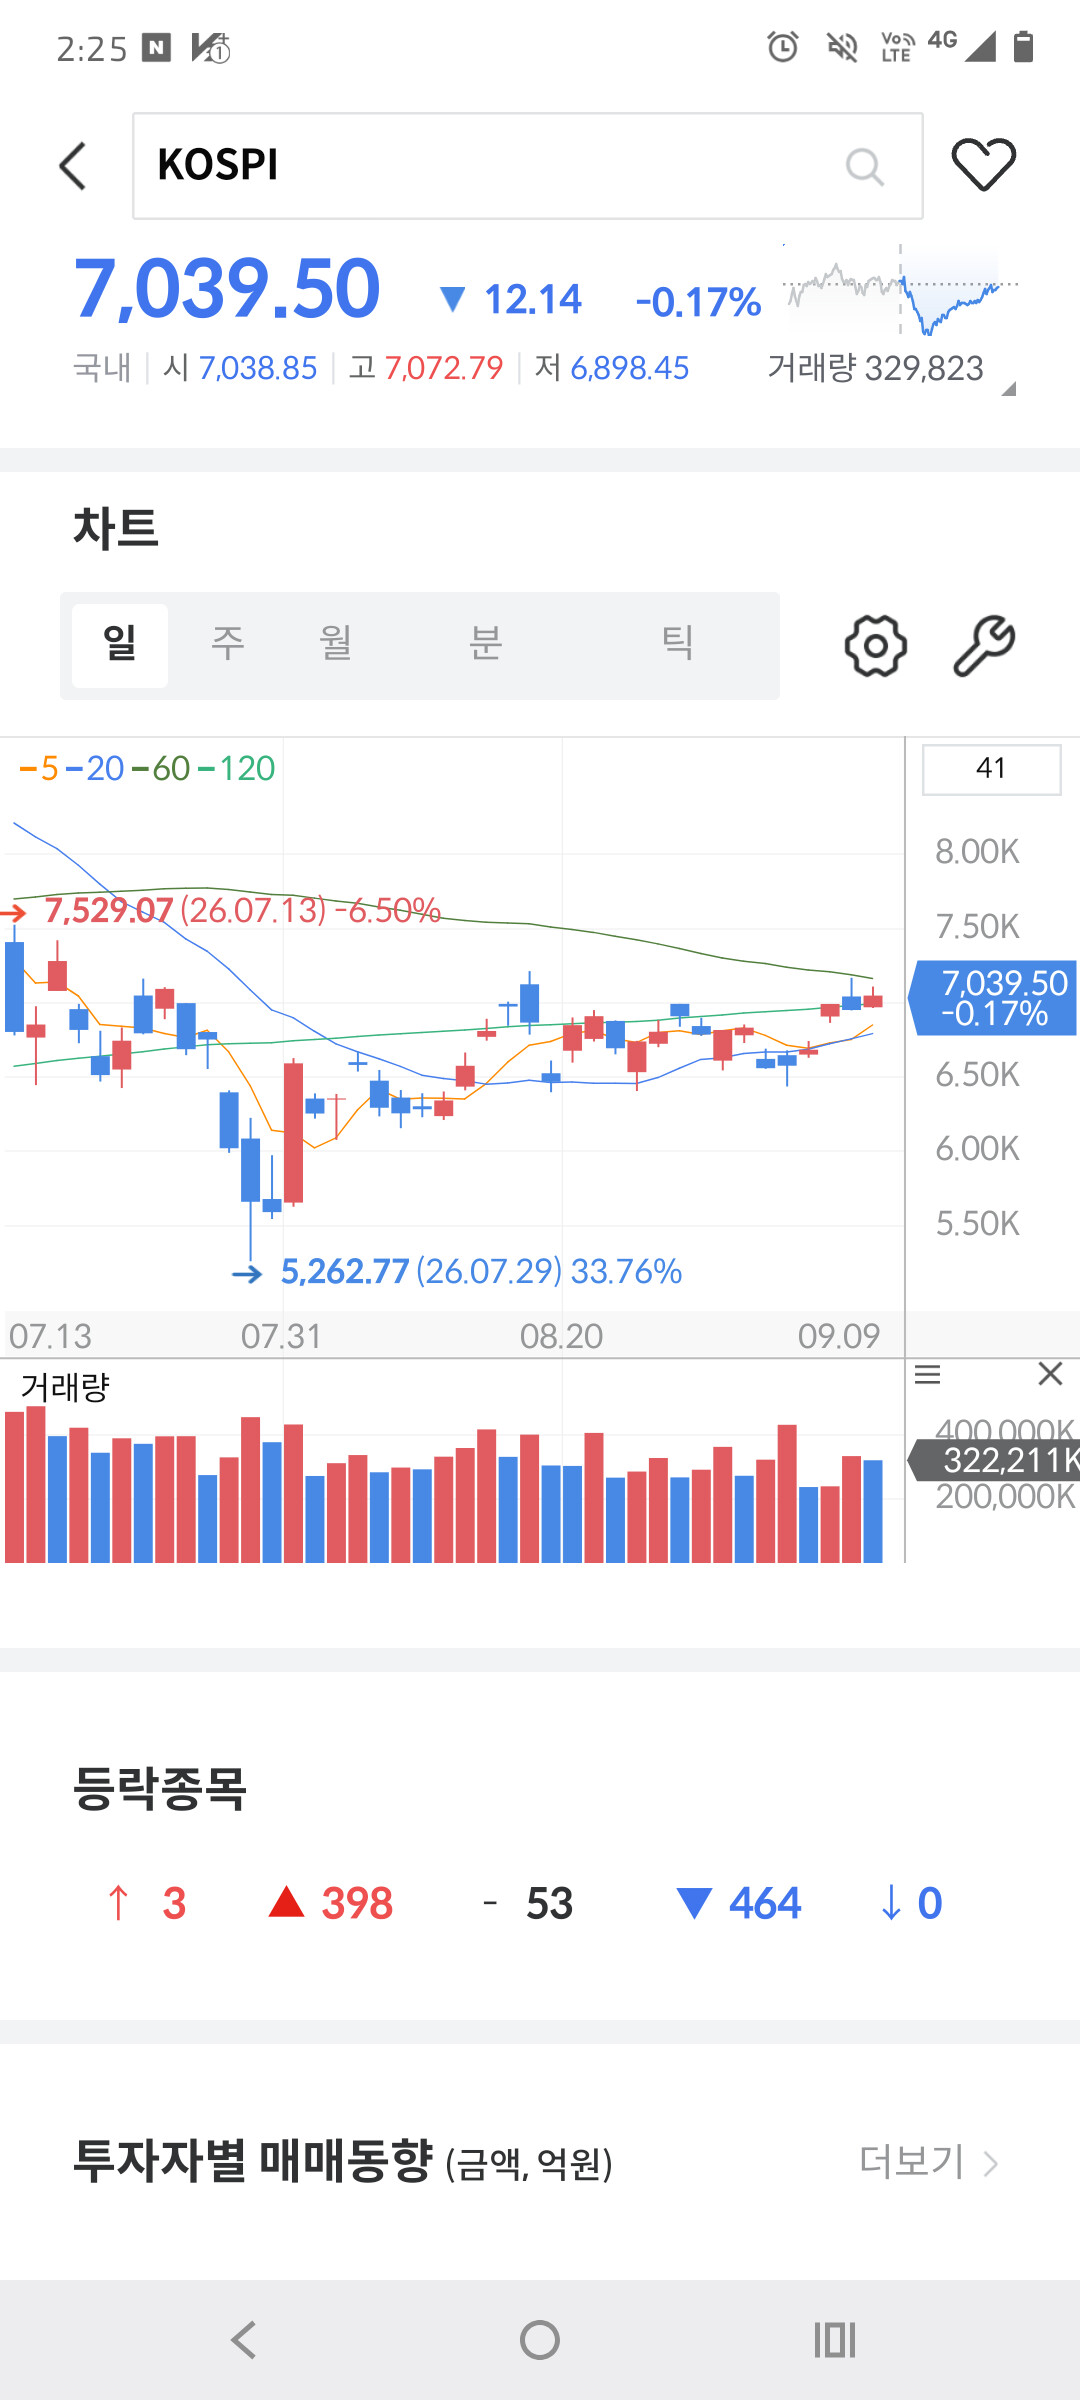This screenshot has height=2400, width=1080.
Task: Expand details via triangle near 거래량 329,823
Action: [x=1008, y=389]
